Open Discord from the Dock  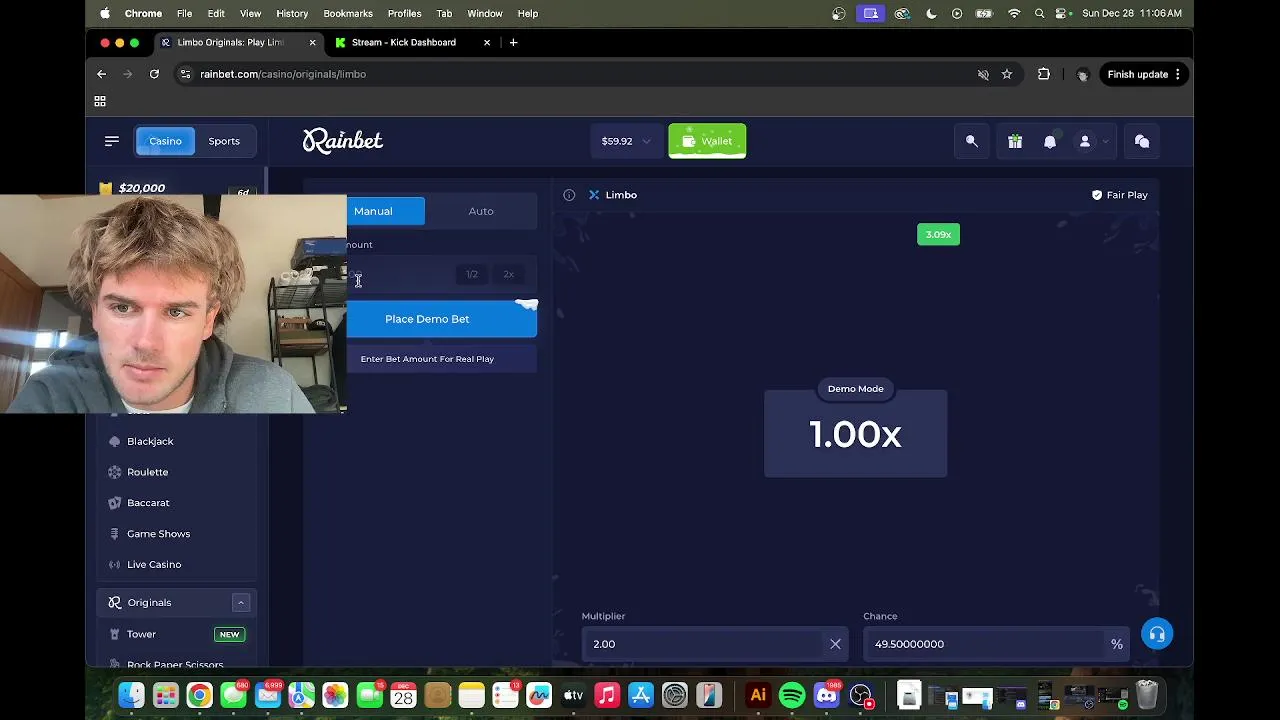pyautogui.click(x=827, y=694)
